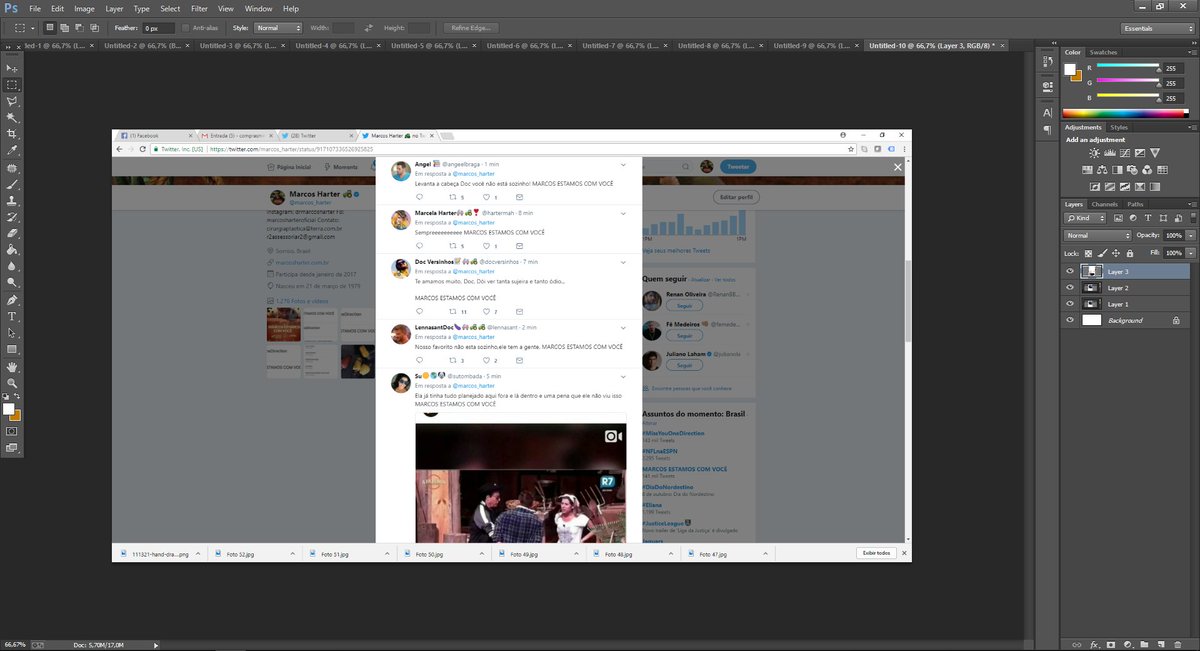Hide Layer 3 with its eye icon
1200x651 pixels.
point(1070,272)
